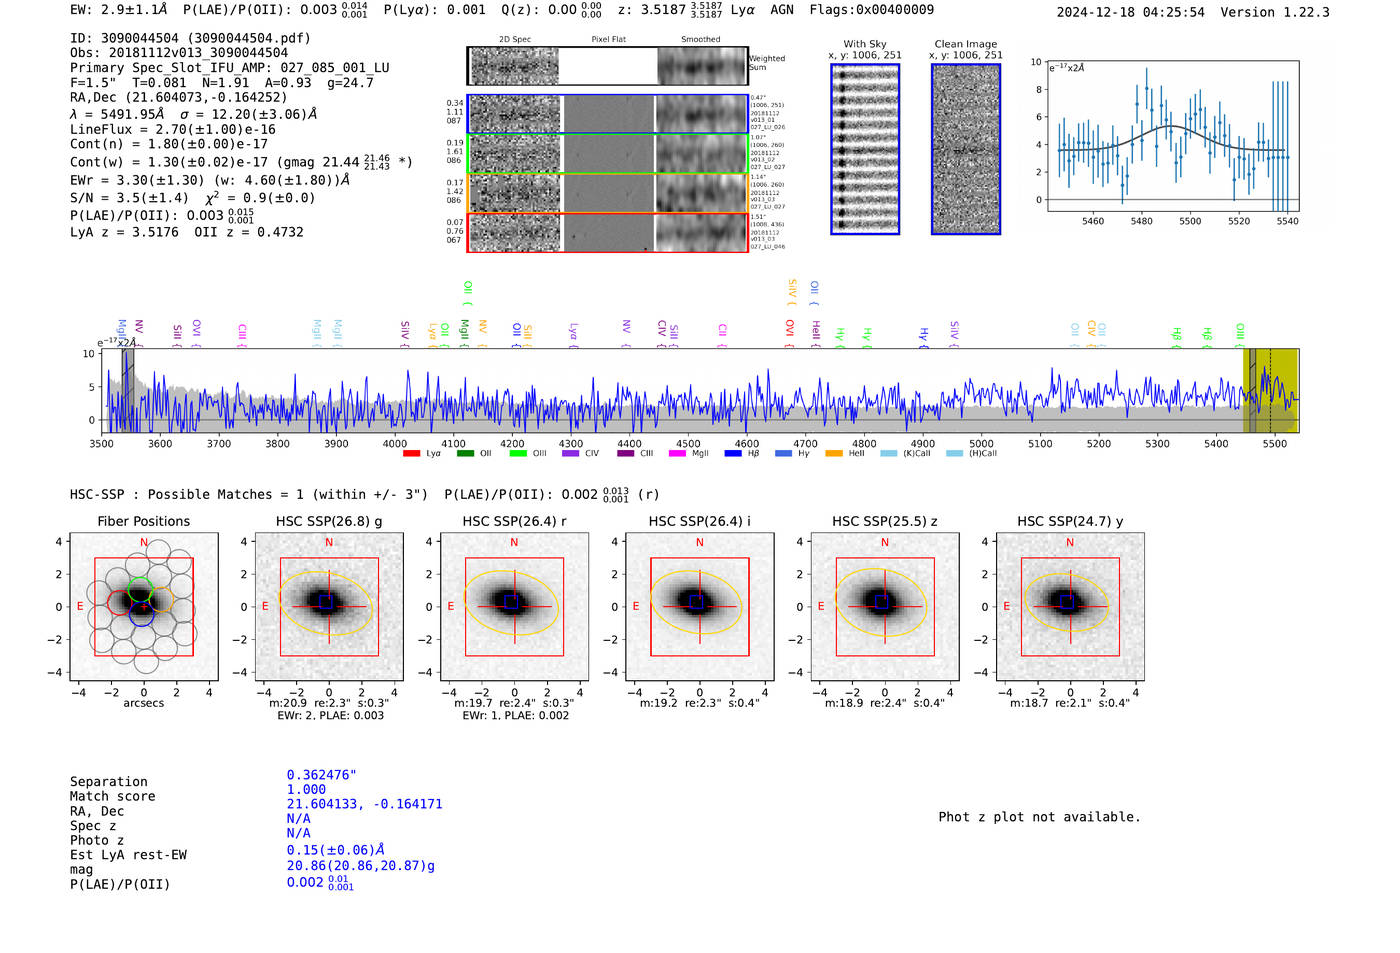The height and width of the screenshot is (953, 1400).
Task: Click the EWr = 3.30(±1.30) line
Action: coord(210,180)
